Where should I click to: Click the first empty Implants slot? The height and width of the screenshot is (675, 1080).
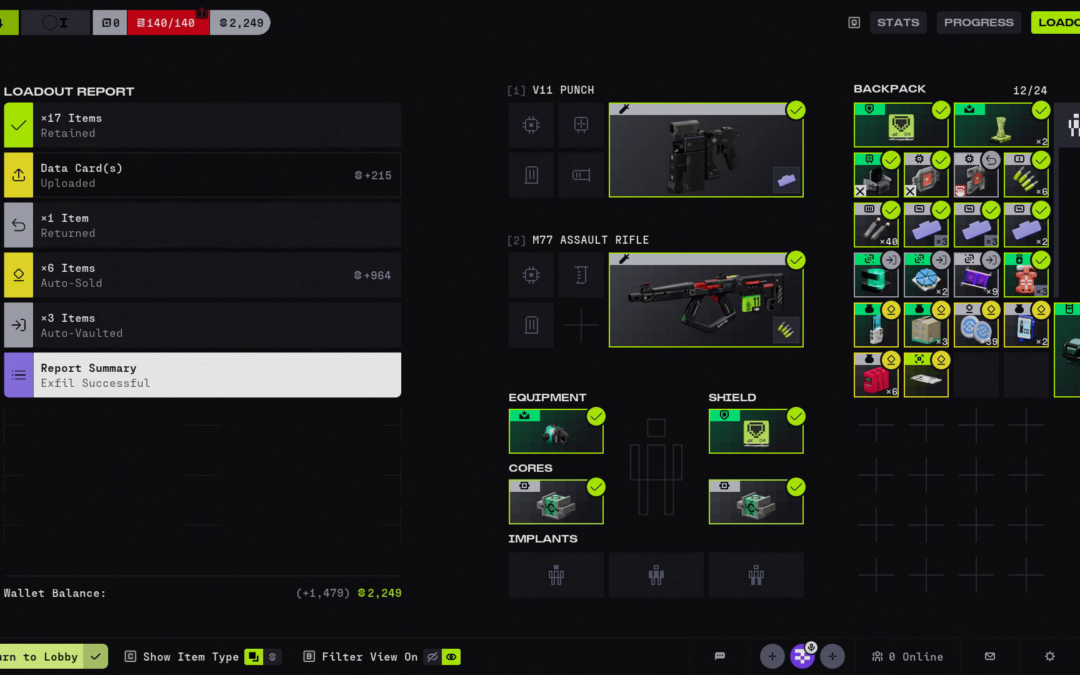pyautogui.click(x=556, y=575)
